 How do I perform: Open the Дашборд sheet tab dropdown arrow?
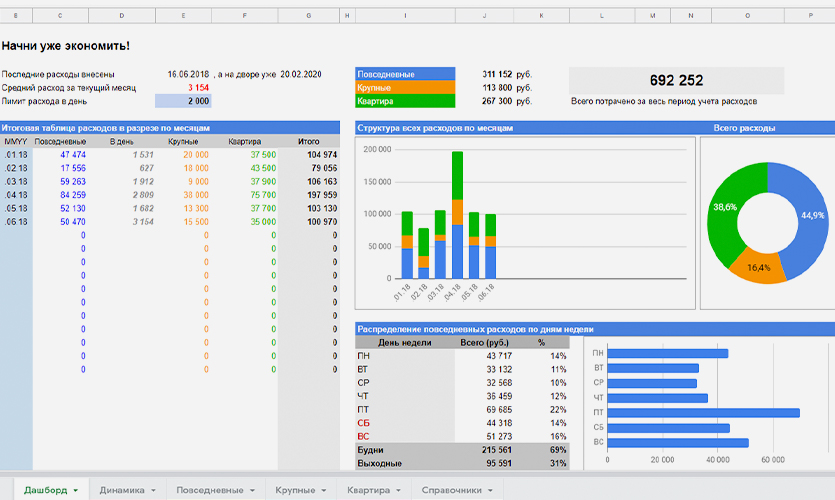coord(76,491)
